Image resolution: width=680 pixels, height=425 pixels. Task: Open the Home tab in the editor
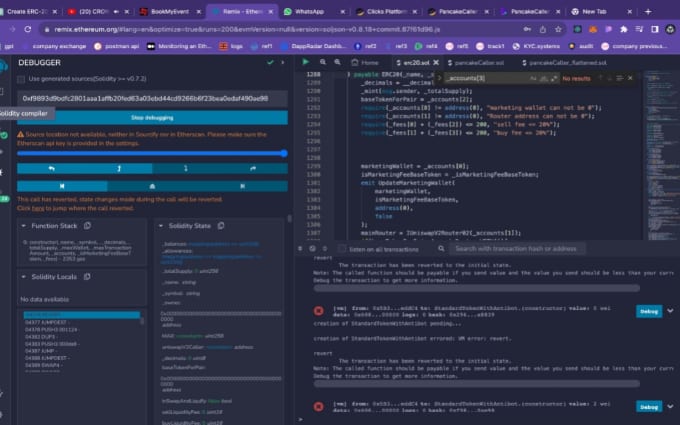365,62
